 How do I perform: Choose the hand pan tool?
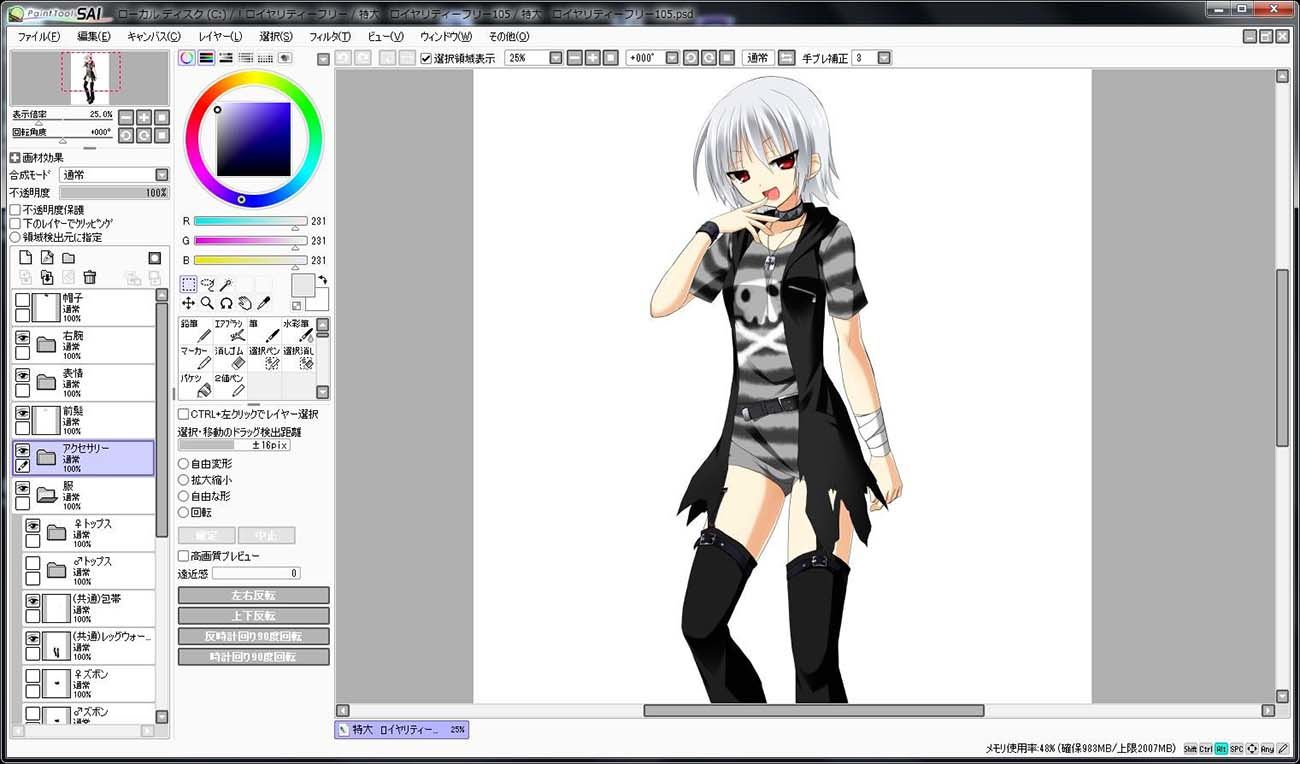click(x=245, y=302)
